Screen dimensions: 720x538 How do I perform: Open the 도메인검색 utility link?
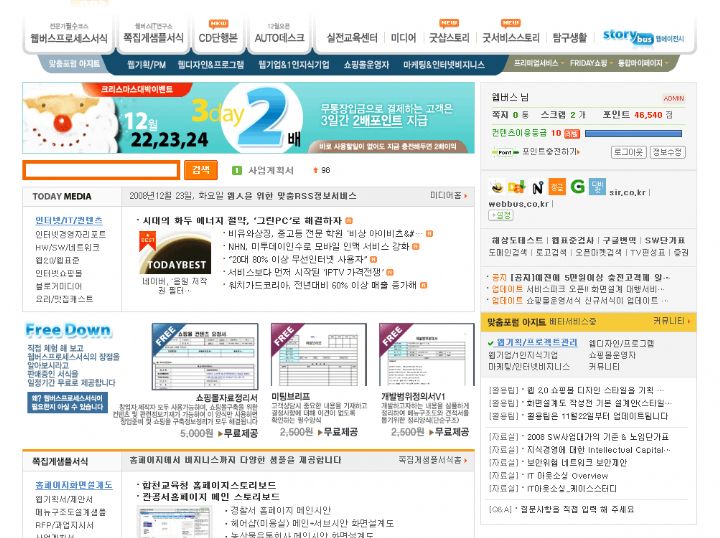[x=507, y=252]
